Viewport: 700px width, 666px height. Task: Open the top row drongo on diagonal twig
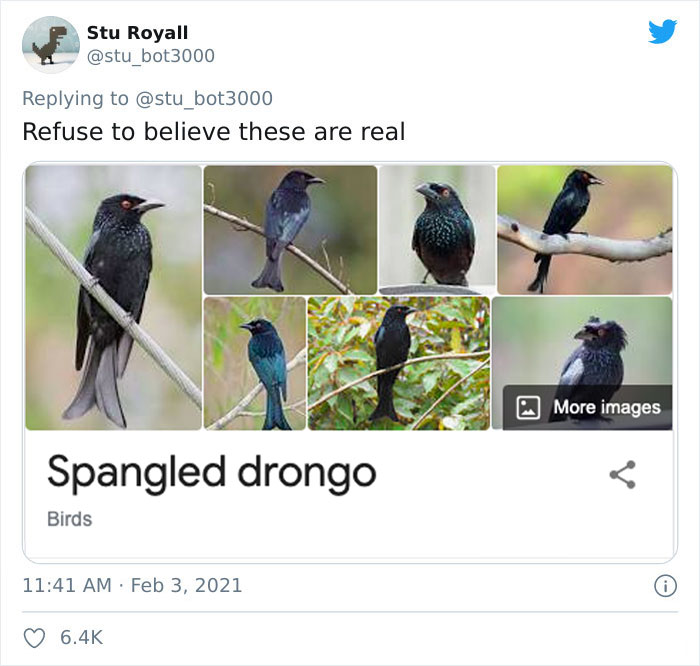pyautogui.click(x=290, y=229)
